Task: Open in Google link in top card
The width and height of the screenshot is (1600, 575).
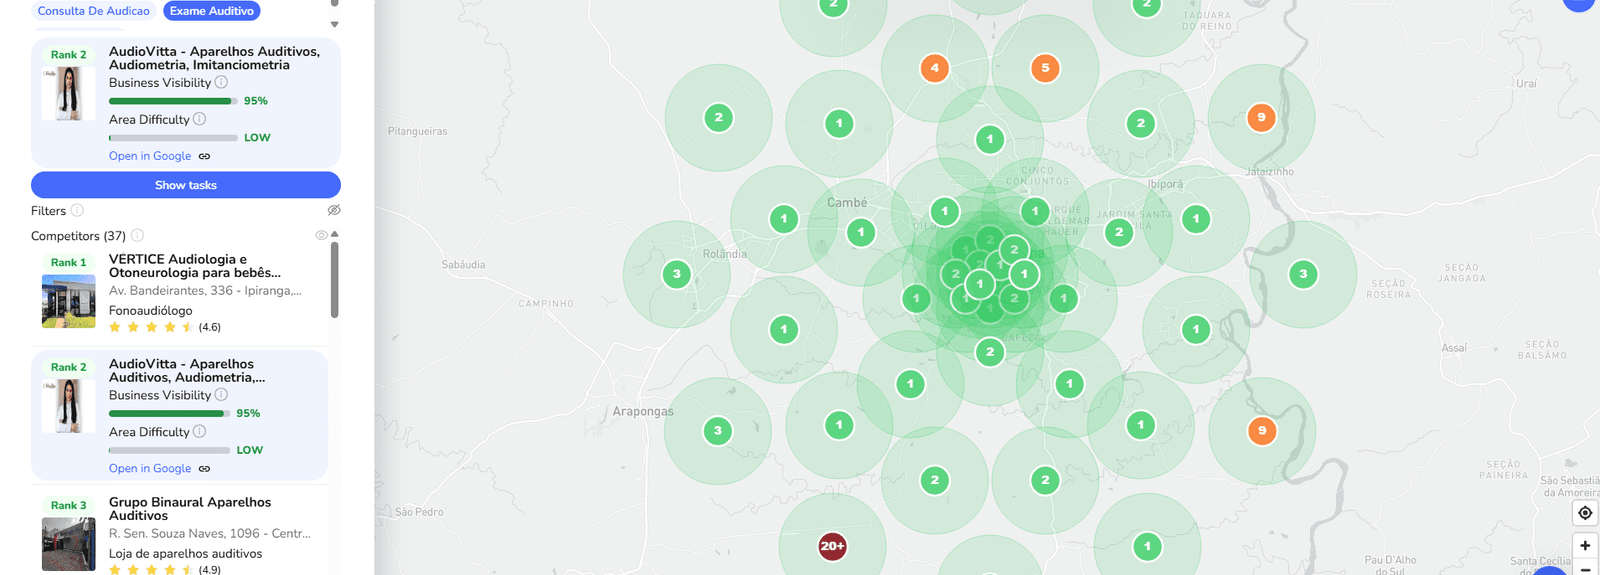Action: [150, 156]
